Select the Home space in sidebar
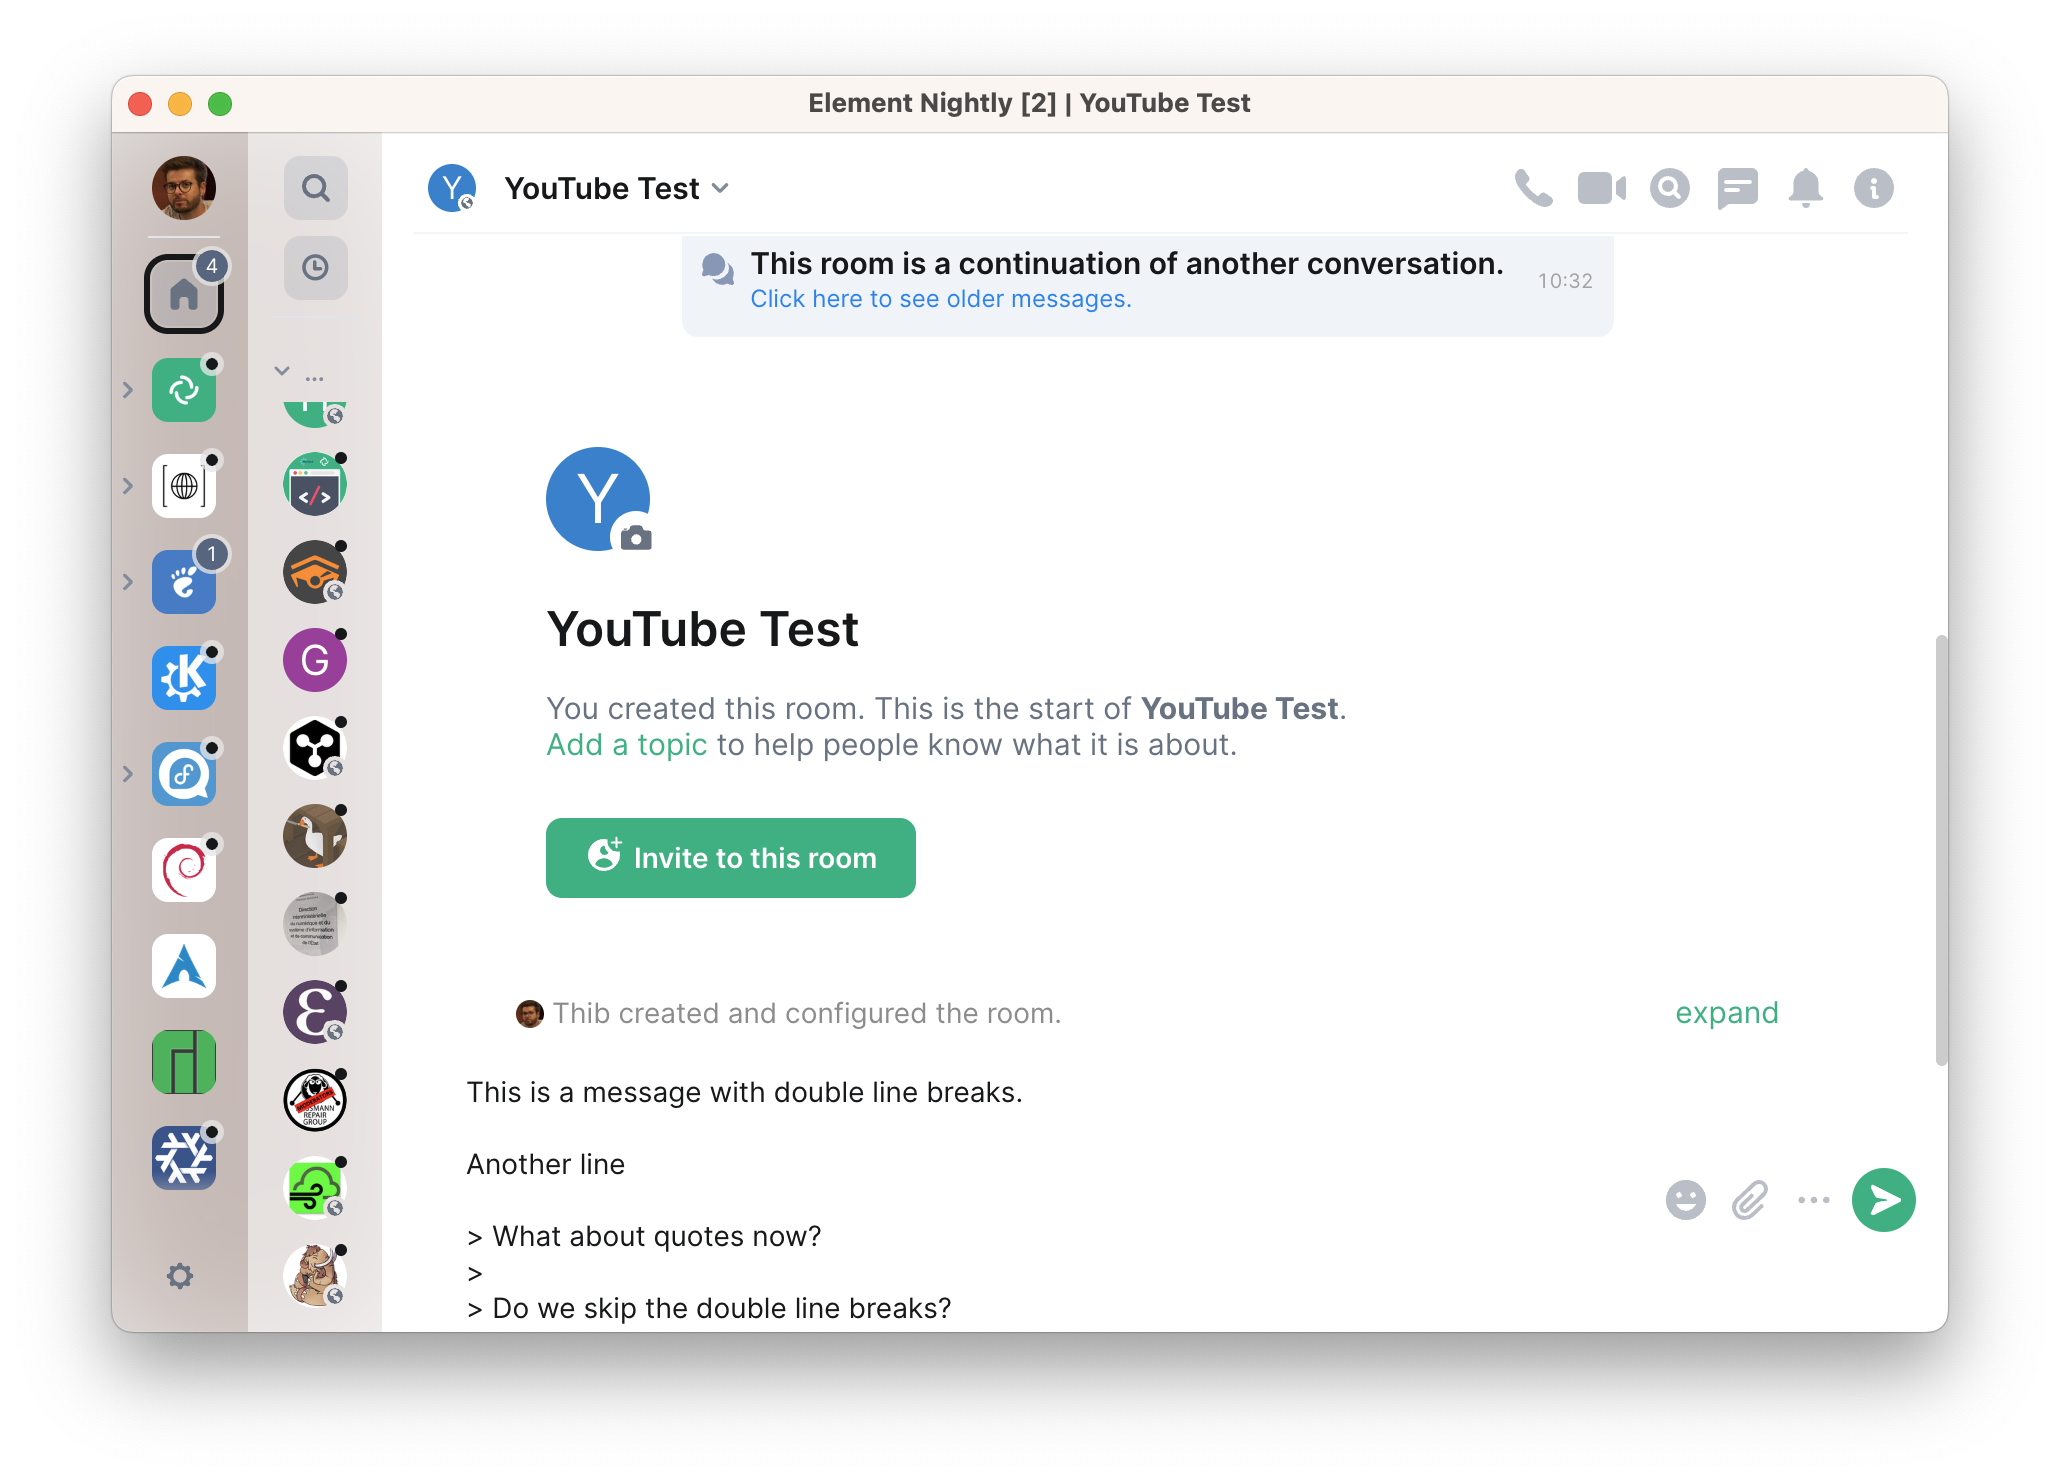 coord(184,294)
